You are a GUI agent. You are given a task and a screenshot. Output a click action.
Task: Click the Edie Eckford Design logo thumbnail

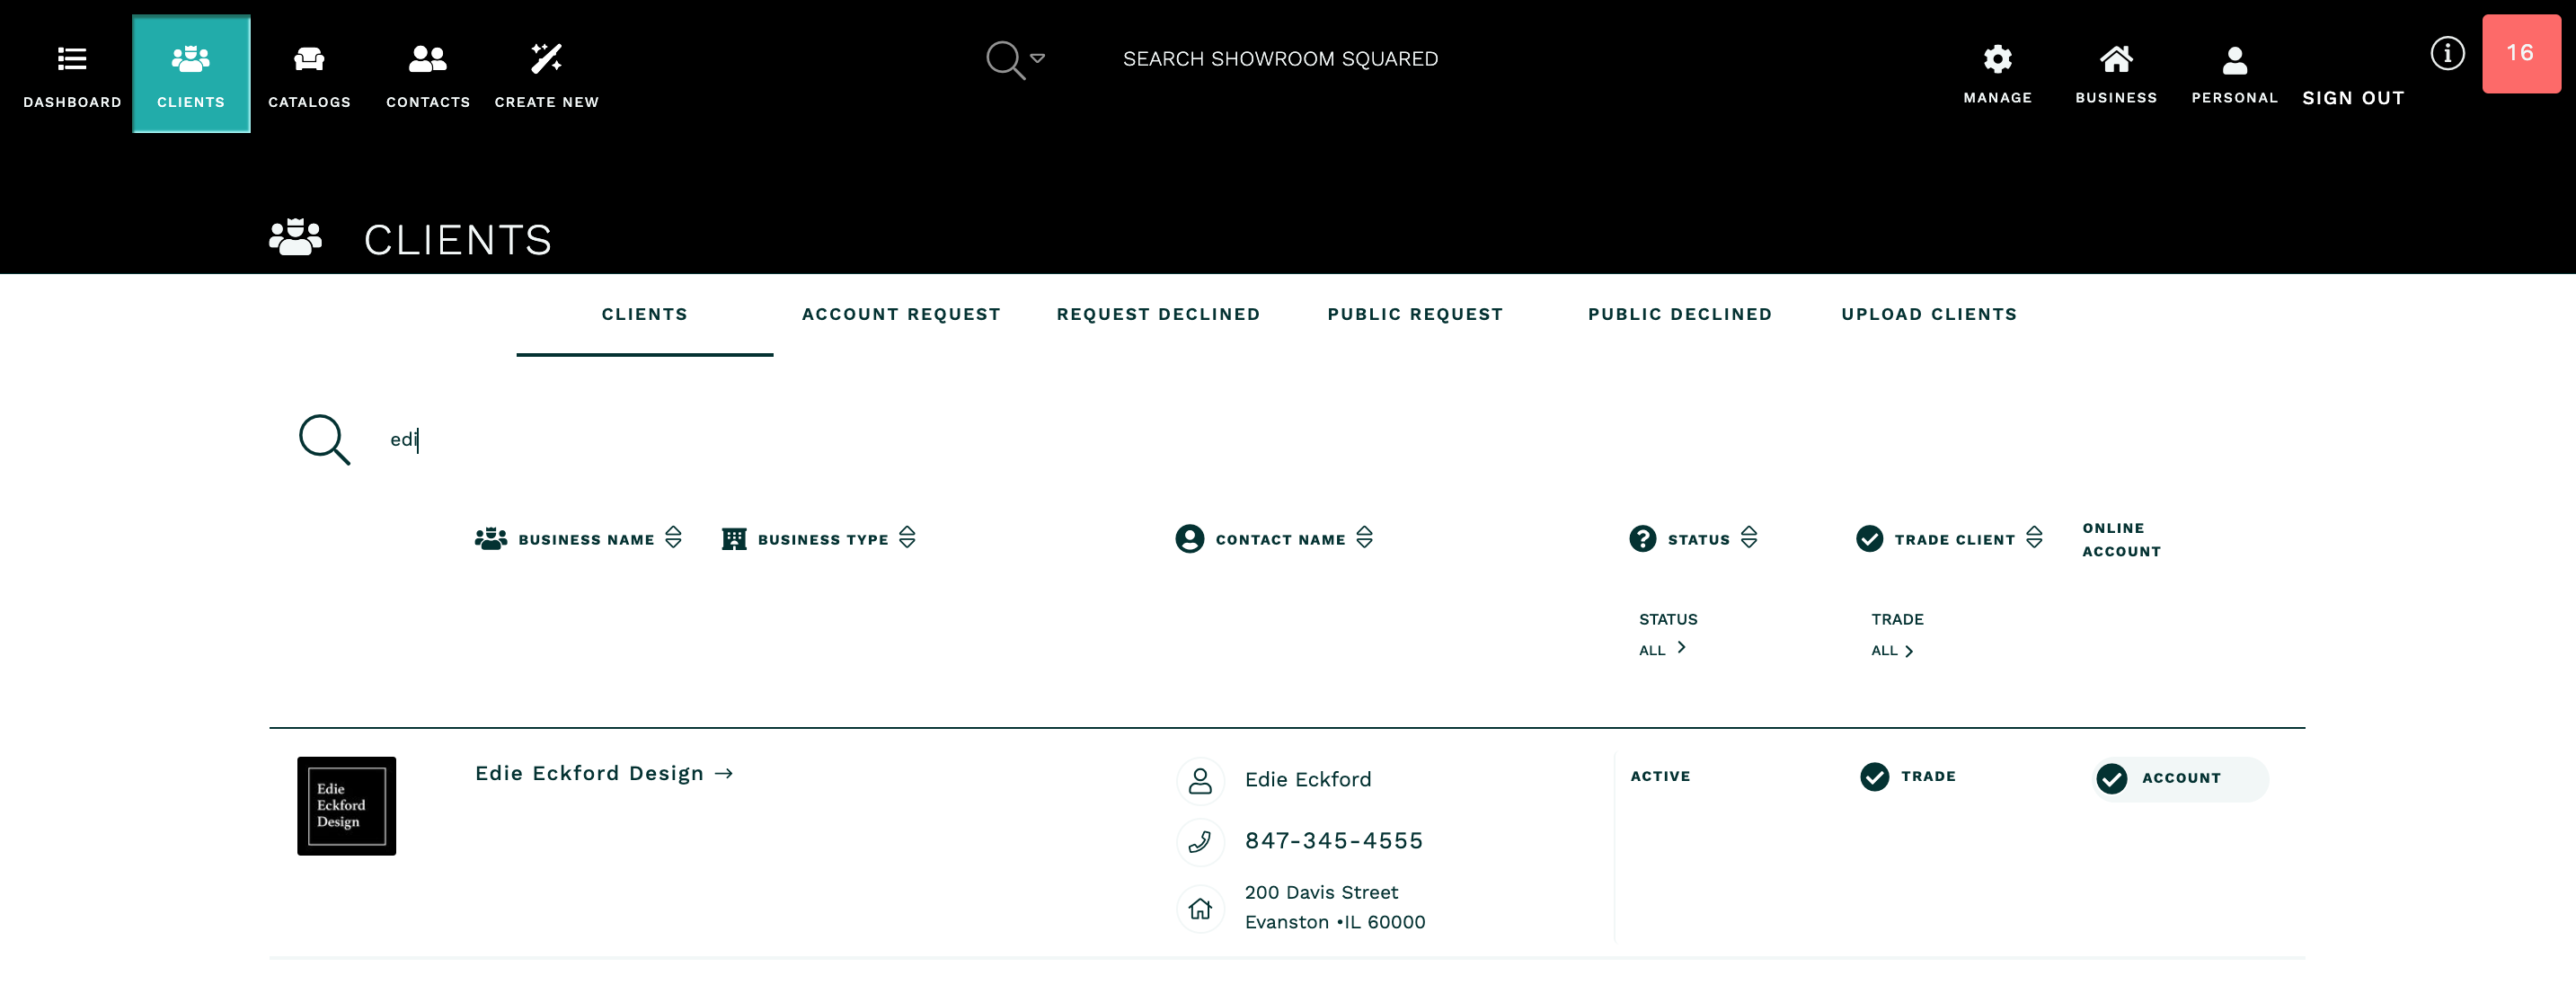pyautogui.click(x=346, y=806)
